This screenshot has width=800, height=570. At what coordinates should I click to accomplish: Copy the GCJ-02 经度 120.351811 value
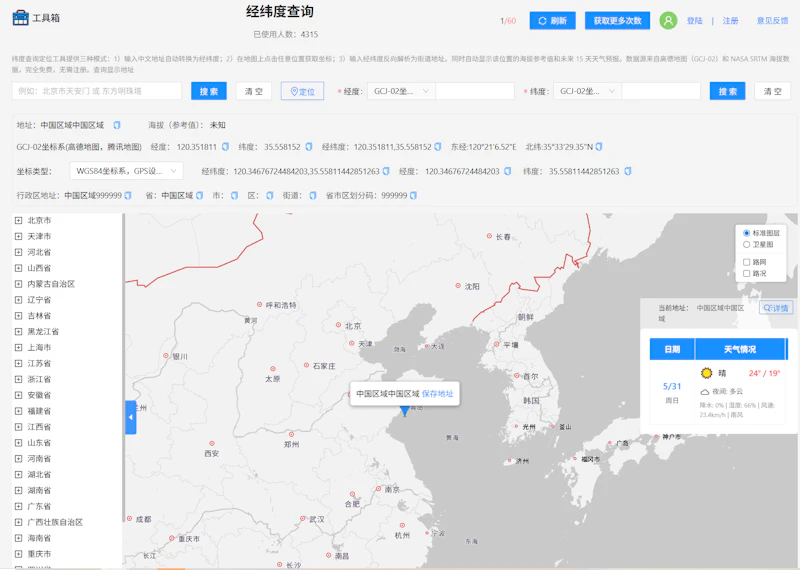(x=225, y=147)
